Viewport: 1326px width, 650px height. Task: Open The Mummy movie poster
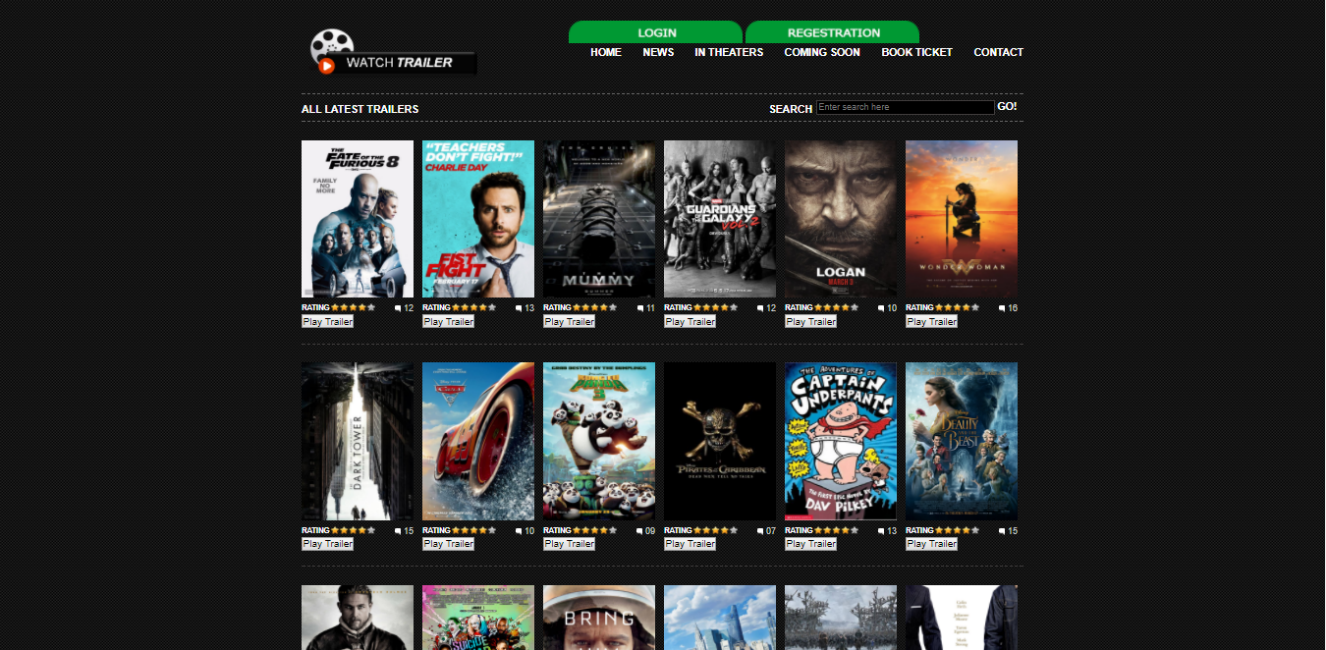599,219
